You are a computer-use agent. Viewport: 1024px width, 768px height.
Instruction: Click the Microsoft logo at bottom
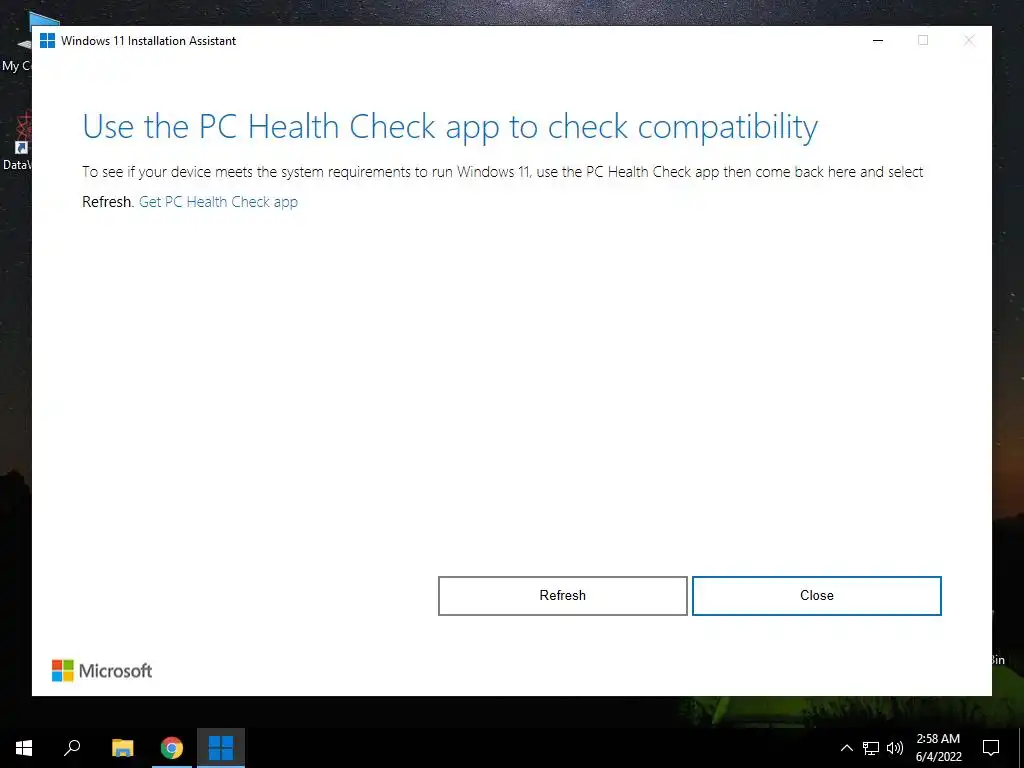click(x=102, y=671)
